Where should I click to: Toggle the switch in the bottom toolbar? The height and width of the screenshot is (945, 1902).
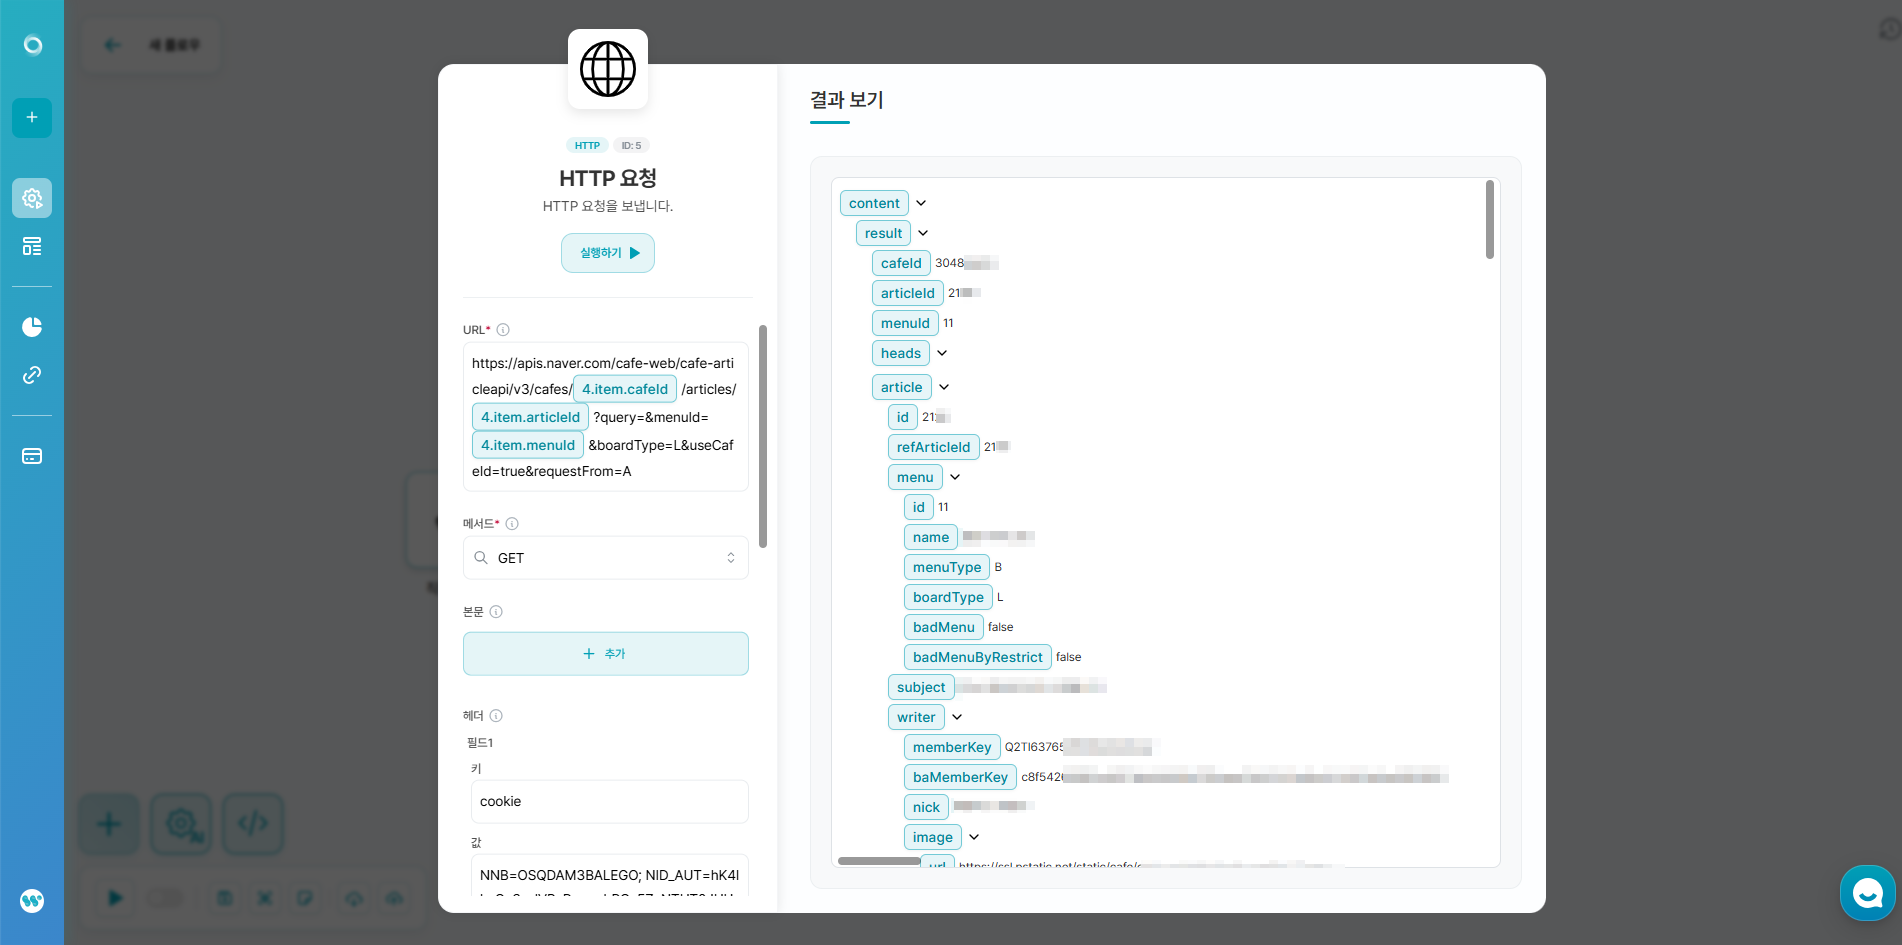point(165,898)
